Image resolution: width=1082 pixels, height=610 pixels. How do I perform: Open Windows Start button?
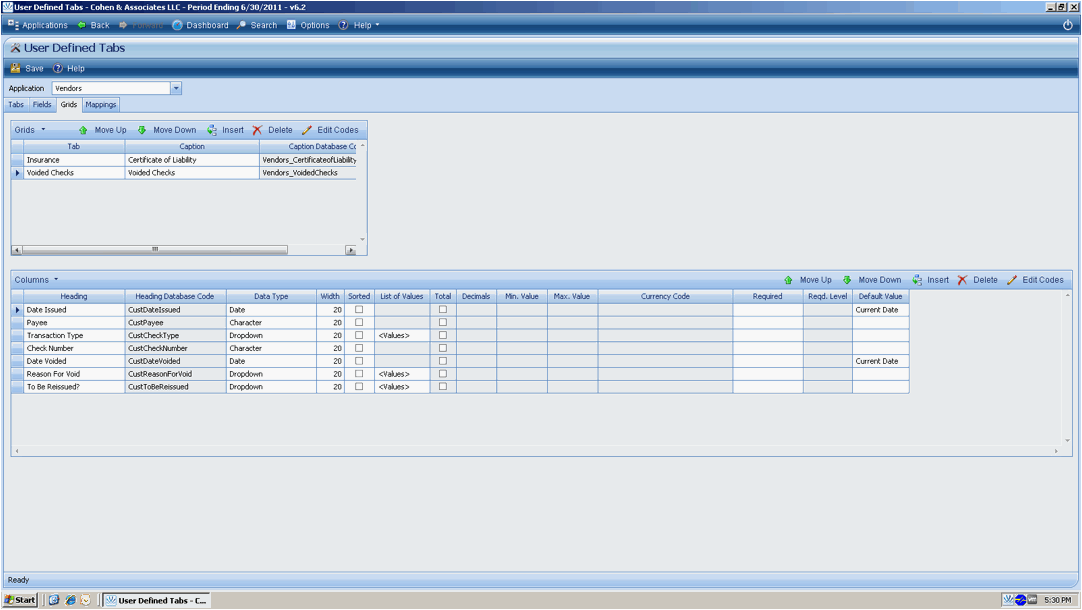20,600
